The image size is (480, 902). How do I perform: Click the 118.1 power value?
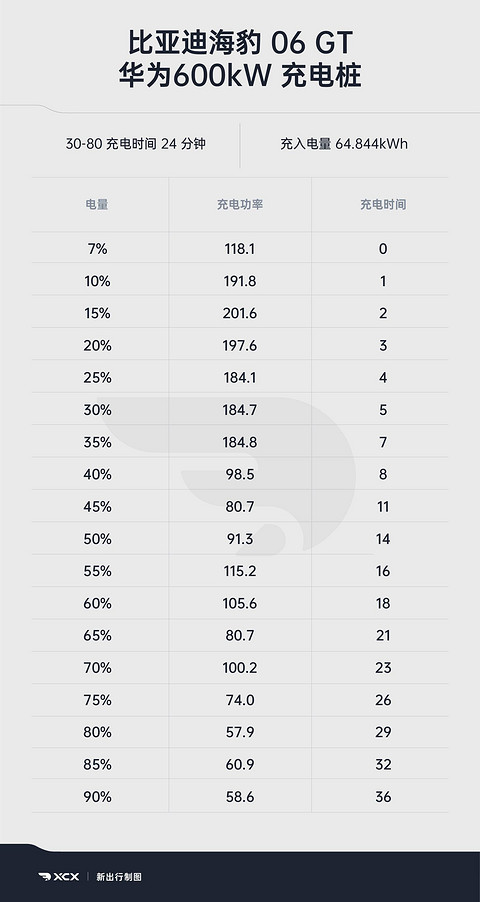tap(240, 249)
